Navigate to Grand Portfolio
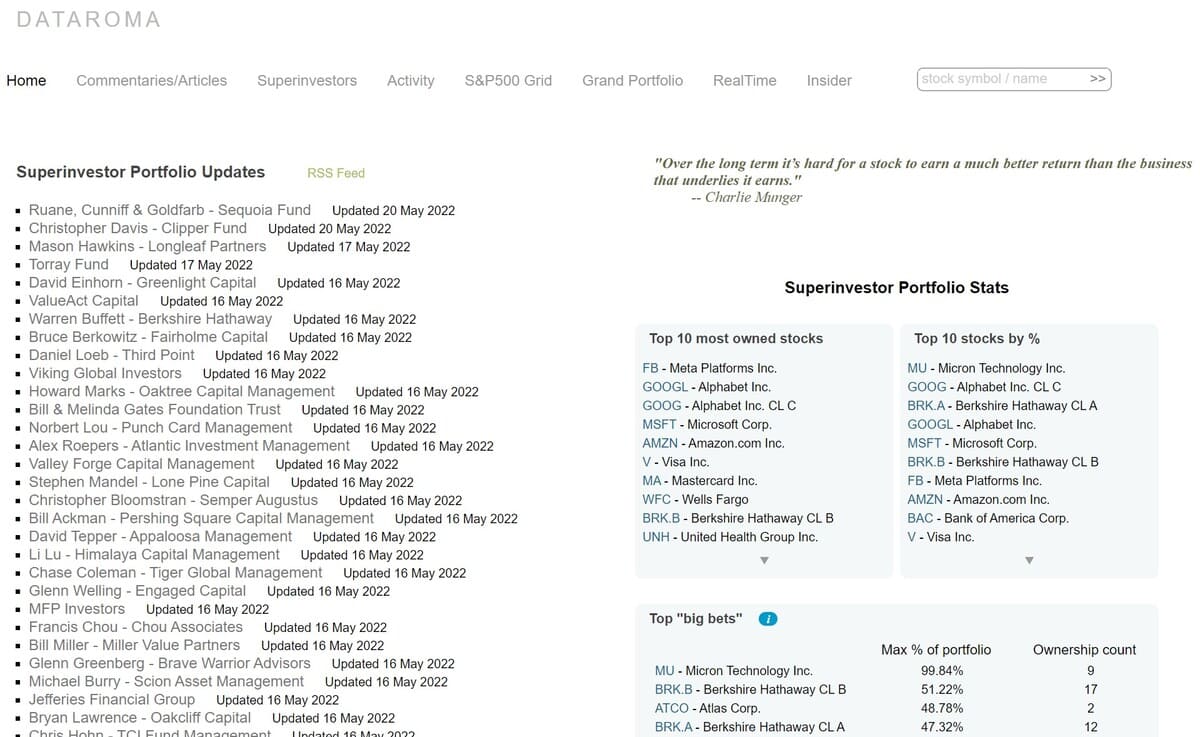1200x737 pixels. point(632,80)
